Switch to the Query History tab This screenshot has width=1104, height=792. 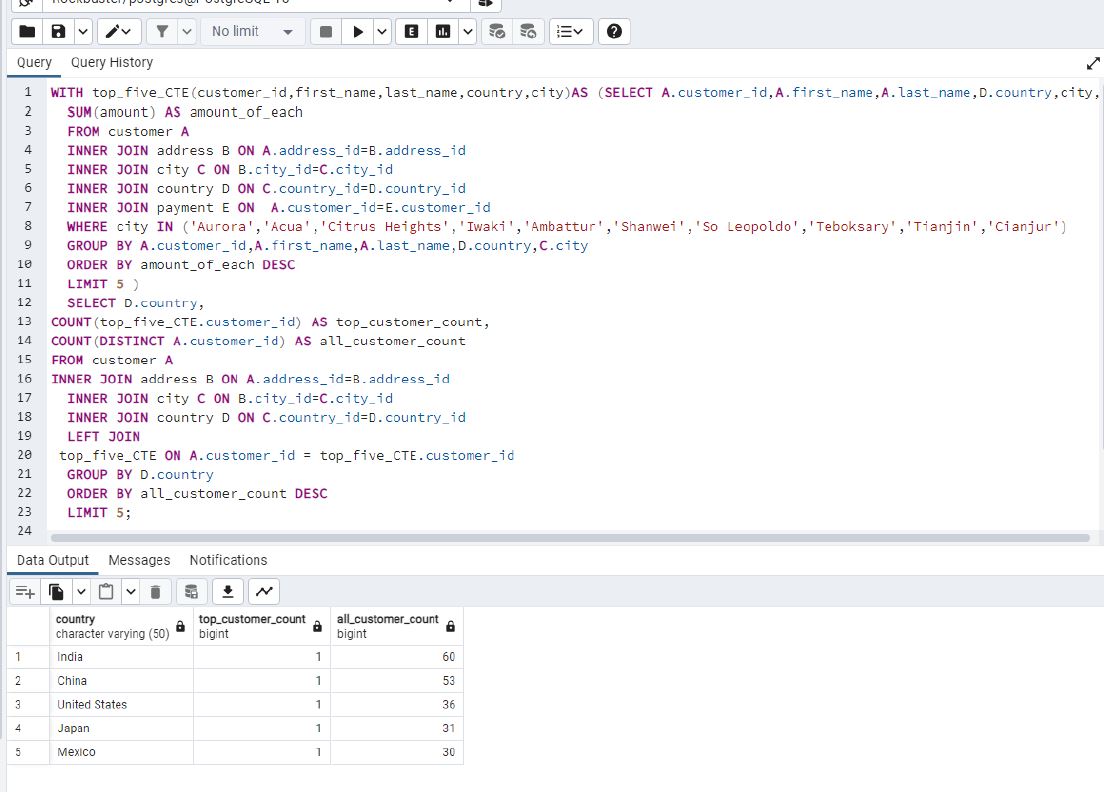click(x=111, y=62)
